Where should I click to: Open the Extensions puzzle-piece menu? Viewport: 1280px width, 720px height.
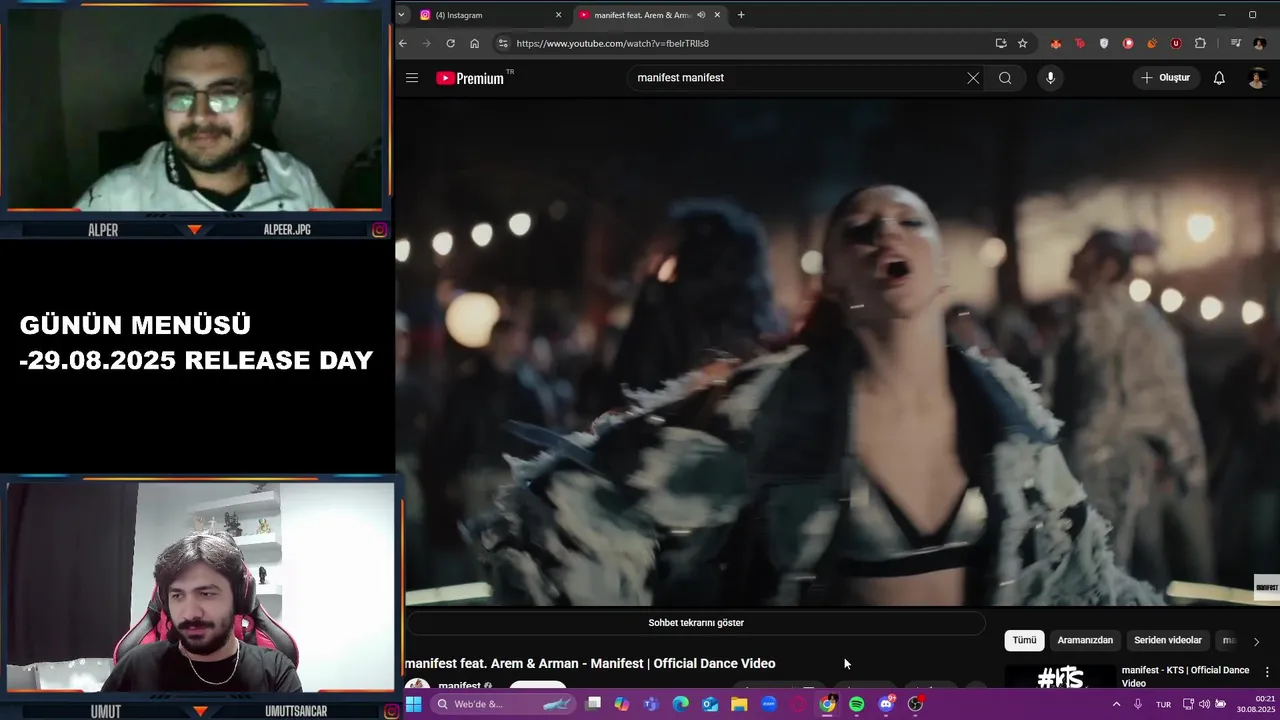point(1200,43)
